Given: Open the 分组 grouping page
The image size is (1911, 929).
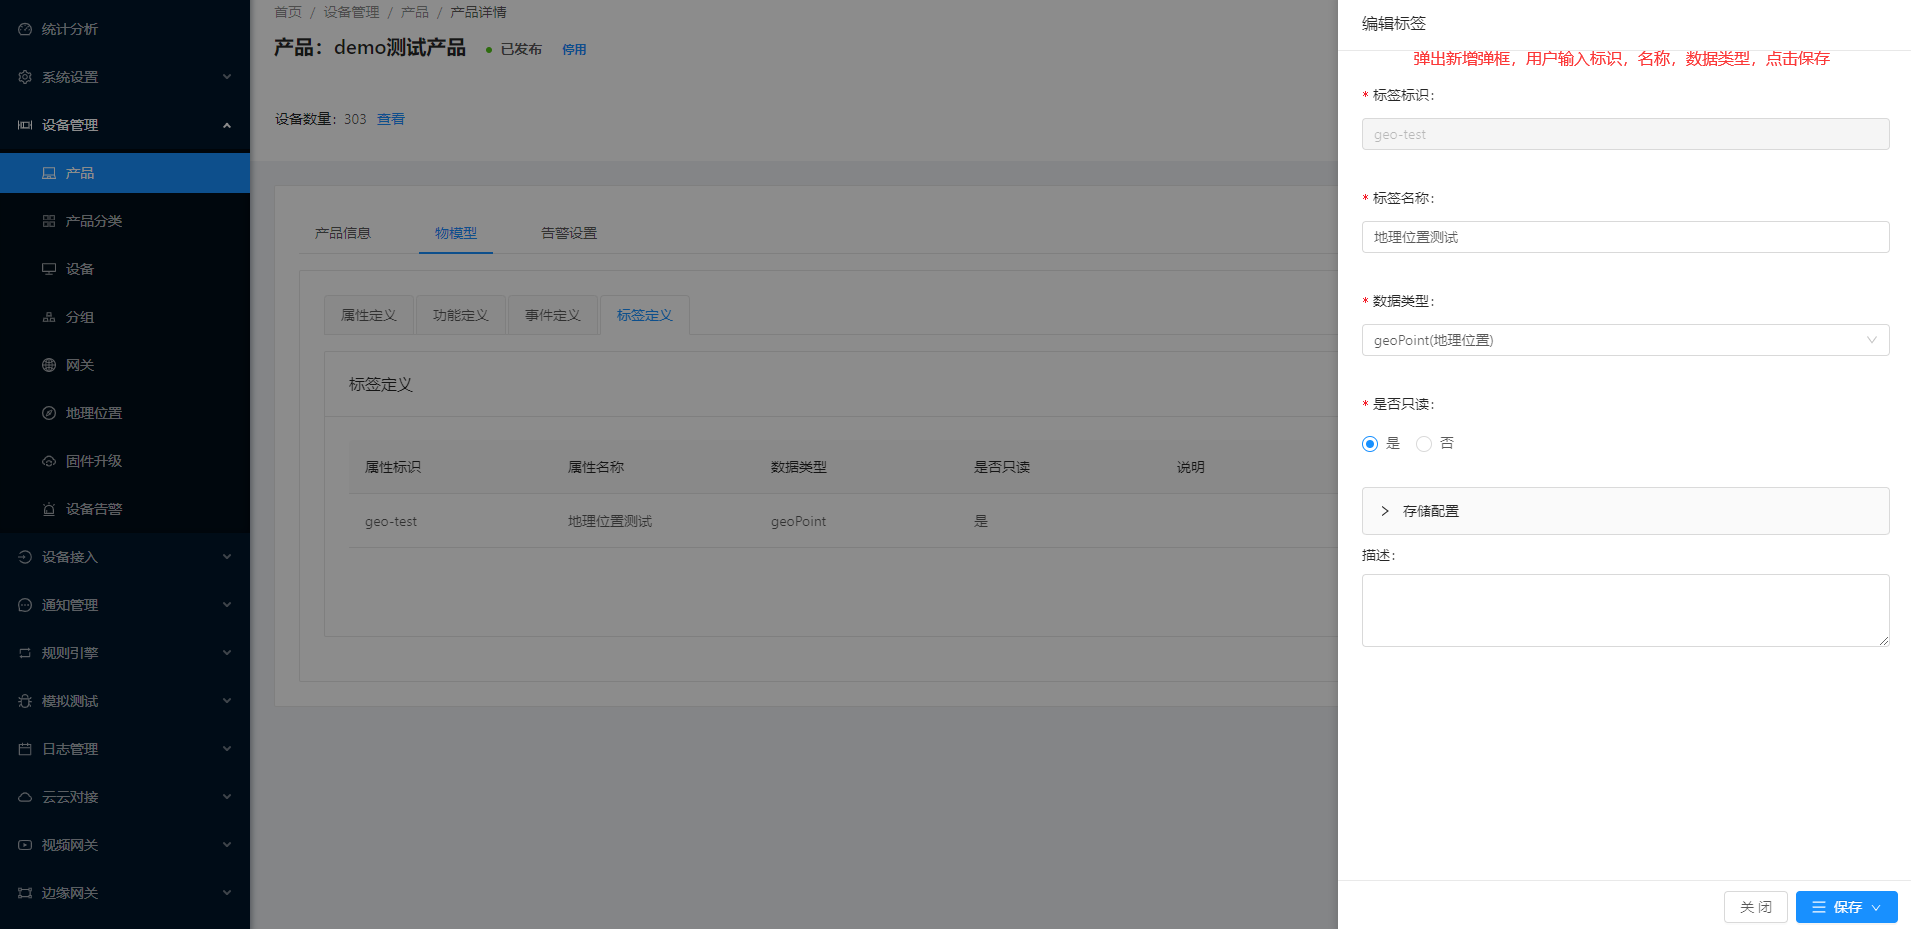Looking at the screenshot, I should [80, 316].
